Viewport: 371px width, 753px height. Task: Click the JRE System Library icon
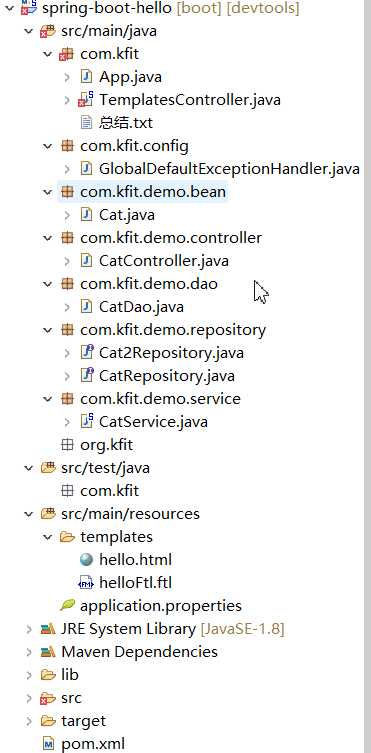48,629
